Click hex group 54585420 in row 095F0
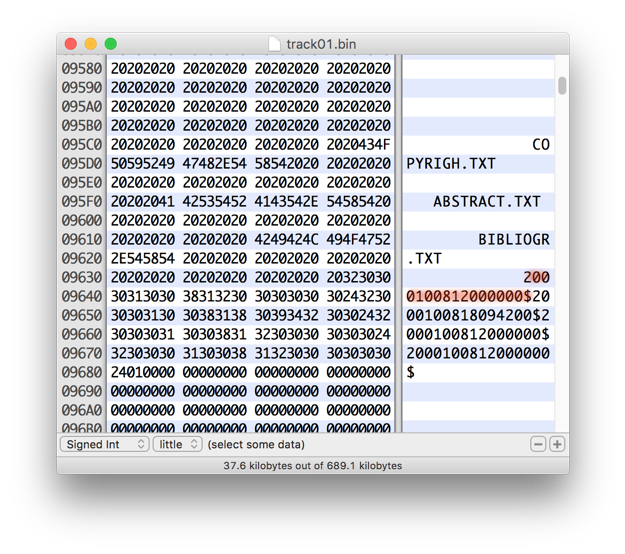 358,201
